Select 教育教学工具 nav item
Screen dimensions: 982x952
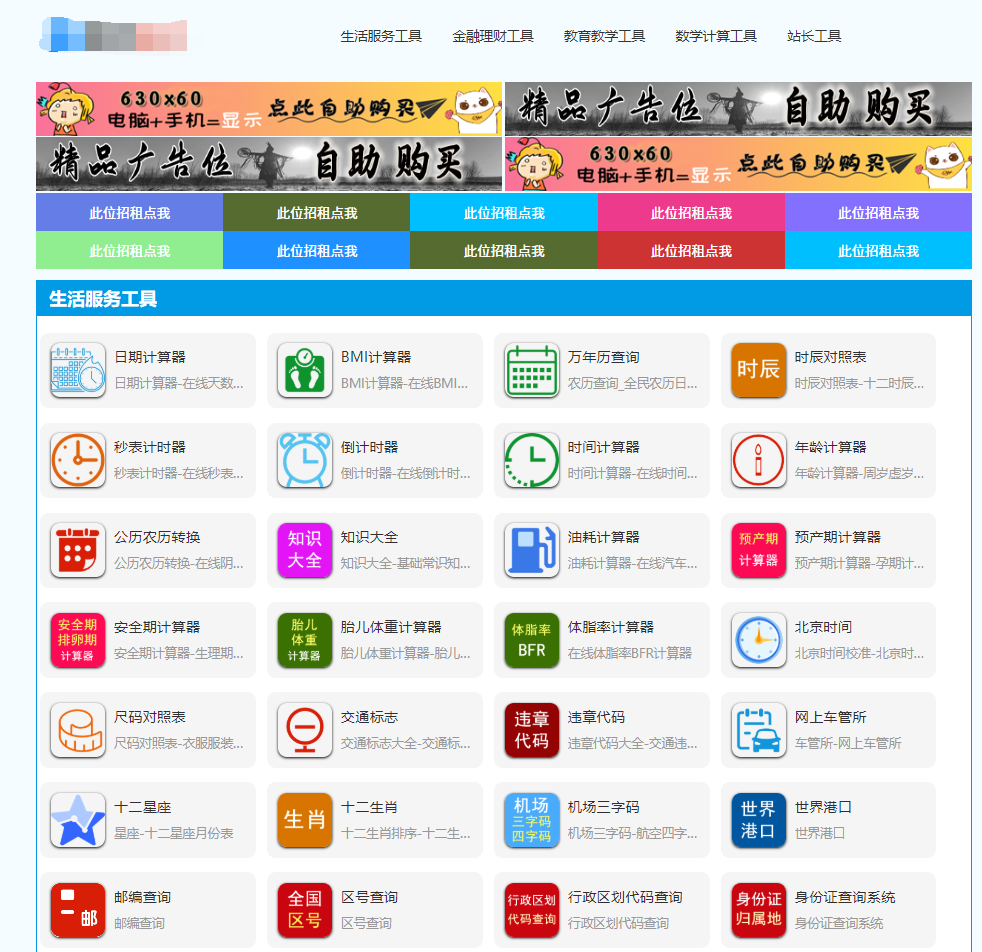pyautogui.click(x=604, y=36)
